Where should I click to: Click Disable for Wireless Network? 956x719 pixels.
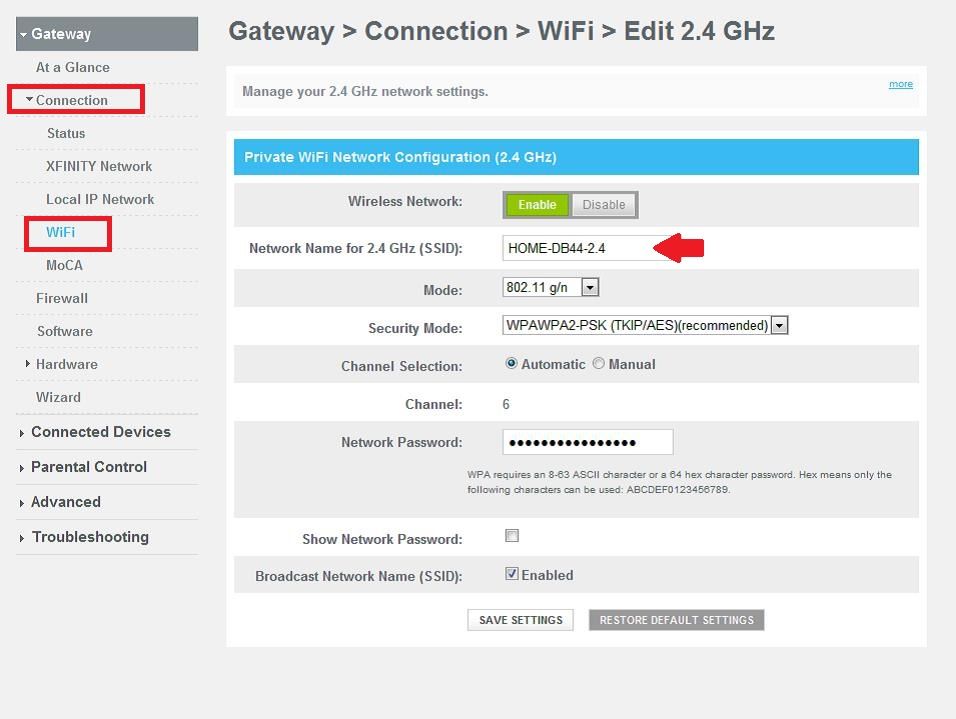click(x=604, y=205)
